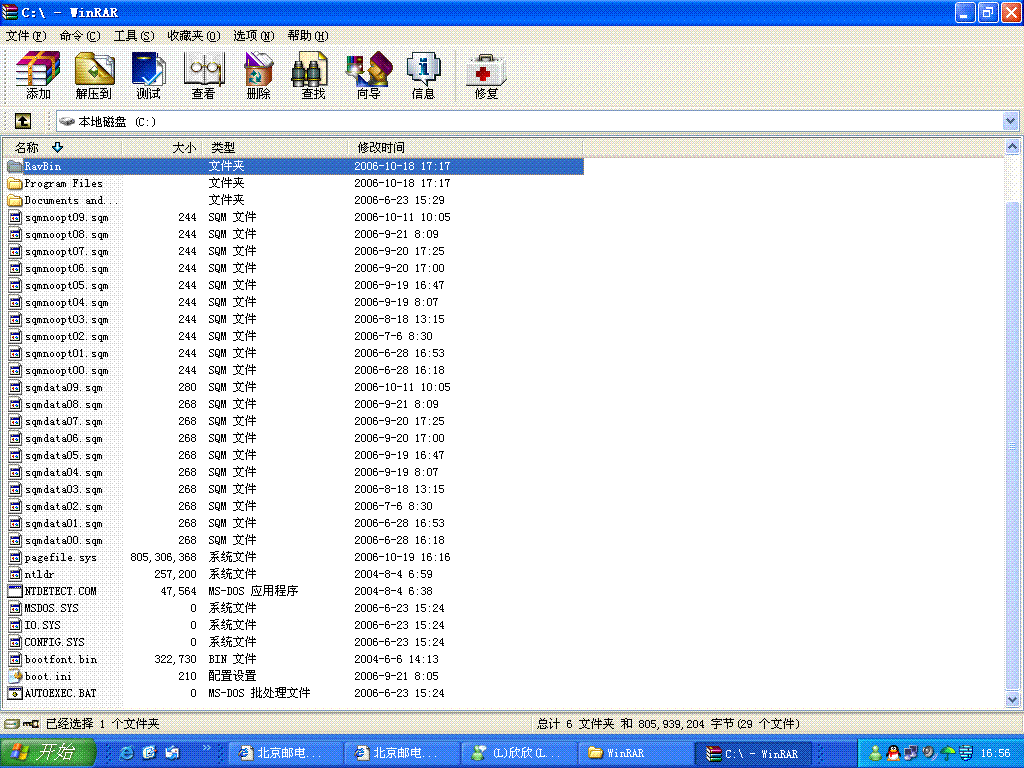Select sqmdata00.sqm file row

293,540
